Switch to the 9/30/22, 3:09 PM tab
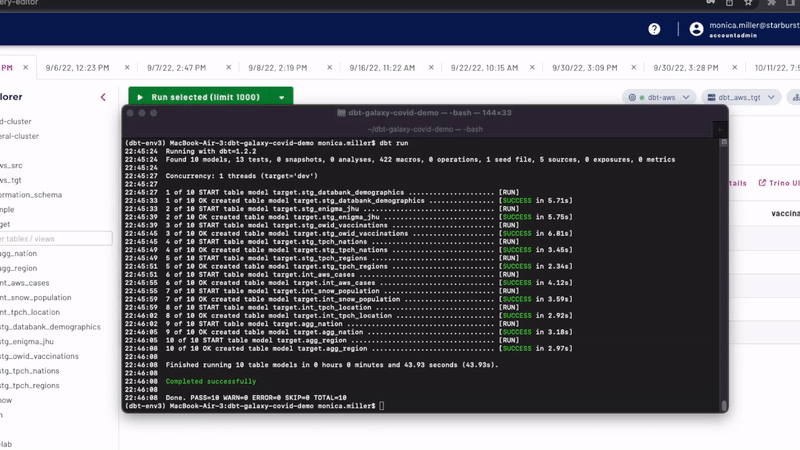Viewport: 800px width, 450px height. (585, 68)
